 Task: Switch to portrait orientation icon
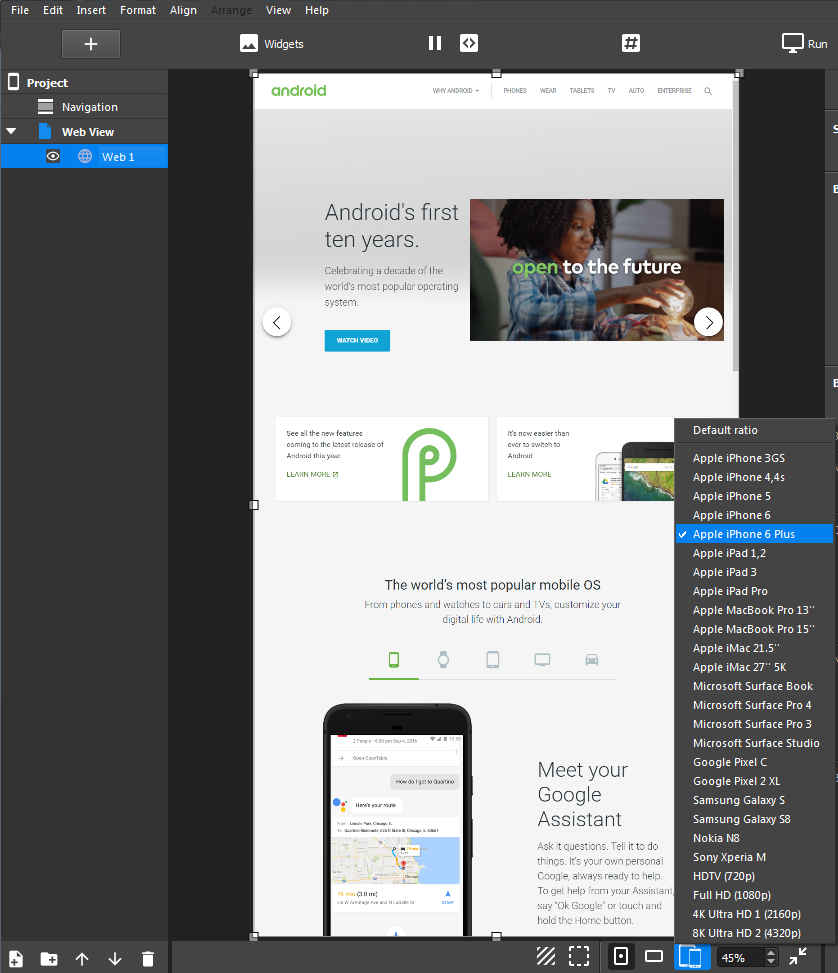pos(621,956)
